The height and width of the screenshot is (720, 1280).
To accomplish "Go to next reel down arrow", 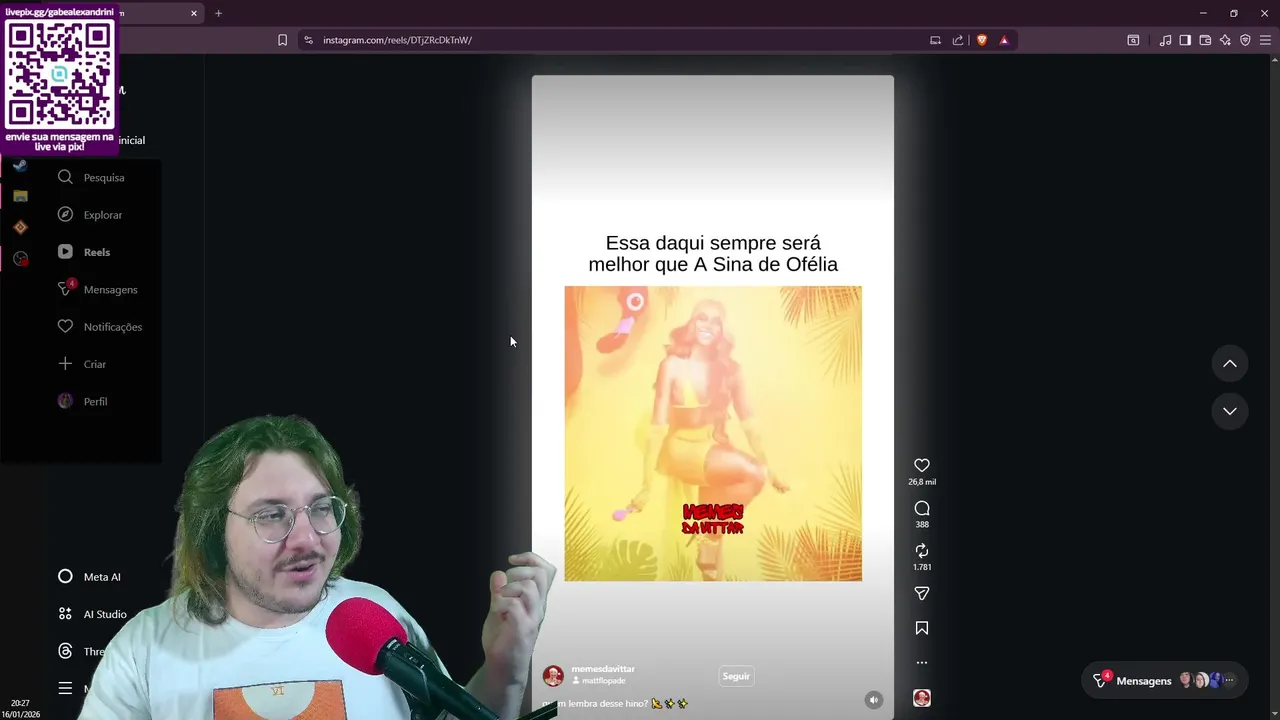I will point(1230,411).
